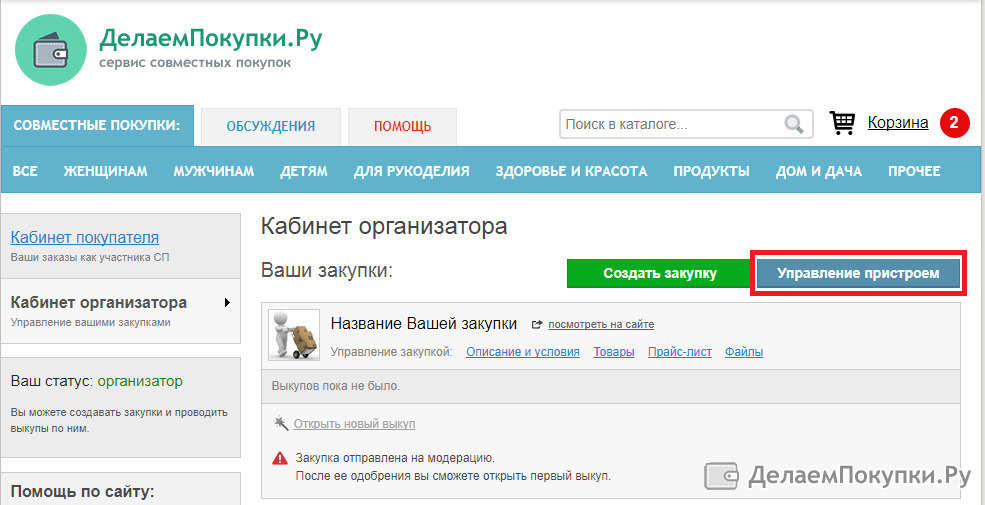
Task: Select the МУЖЧИНАМ category
Action: click(x=214, y=171)
